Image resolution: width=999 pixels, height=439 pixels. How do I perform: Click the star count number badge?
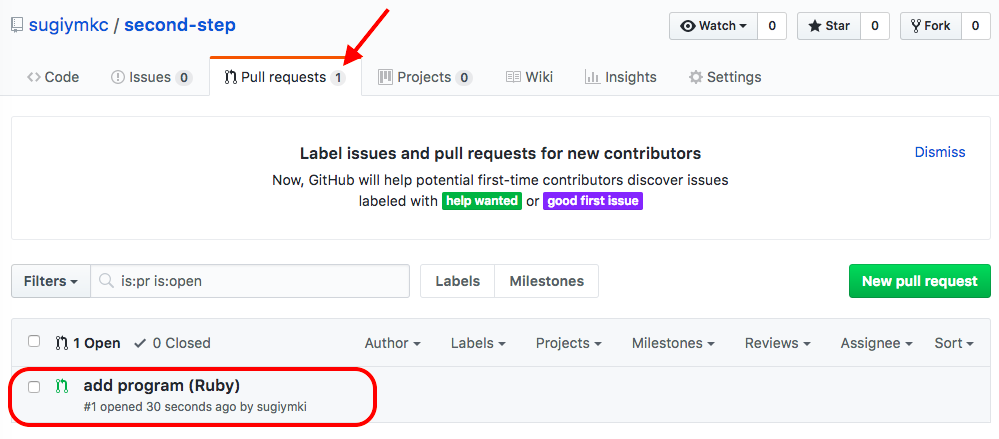(x=874, y=26)
